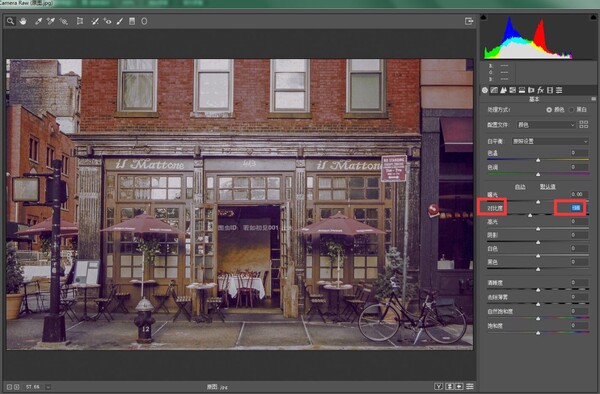Click the 自动 (Auto) link

[x=520, y=187]
